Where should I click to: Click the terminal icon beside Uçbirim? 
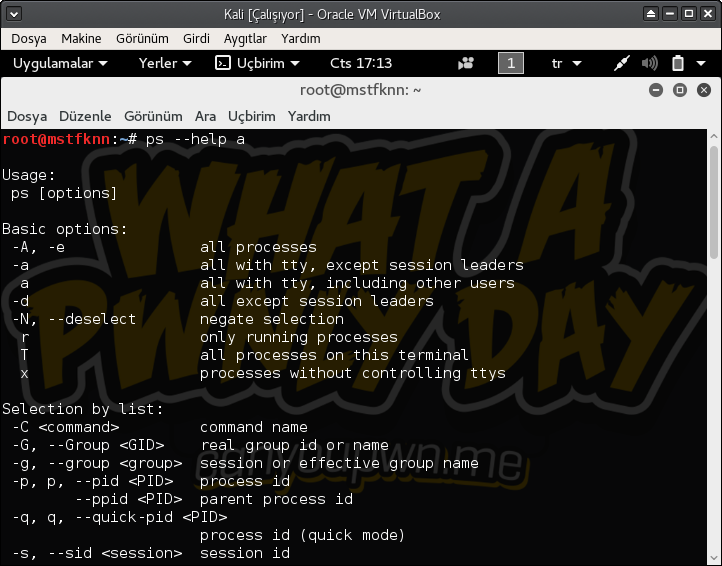pyautogui.click(x=223, y=63)
